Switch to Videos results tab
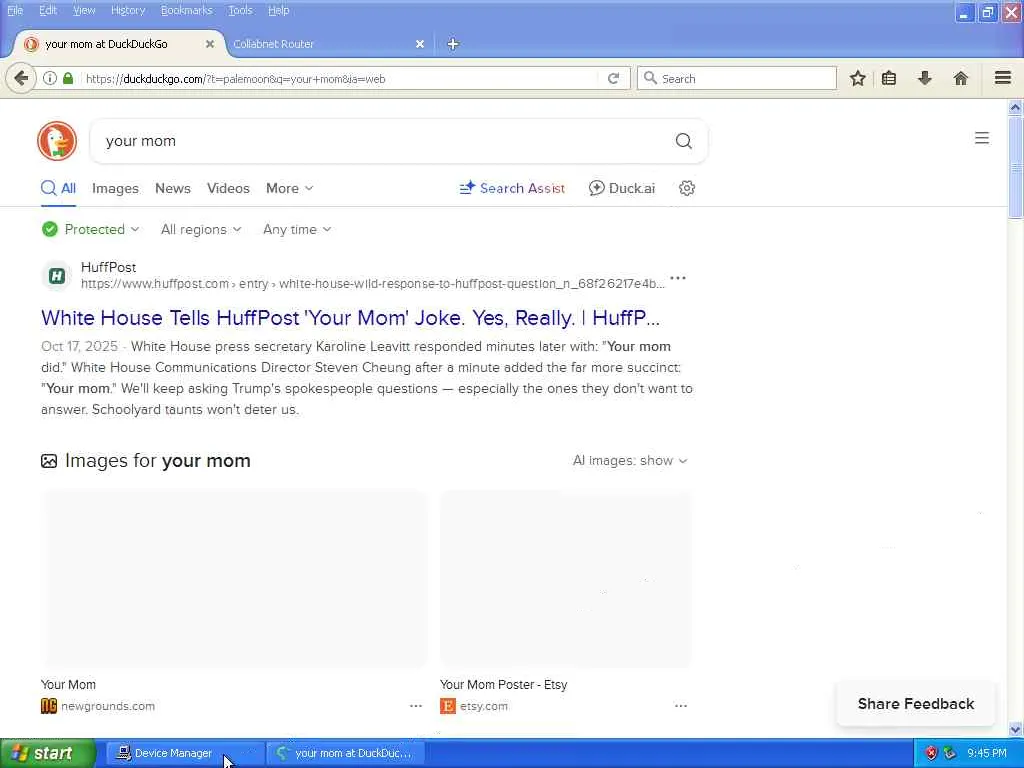Screen dimensions: 1024x768 228,188
